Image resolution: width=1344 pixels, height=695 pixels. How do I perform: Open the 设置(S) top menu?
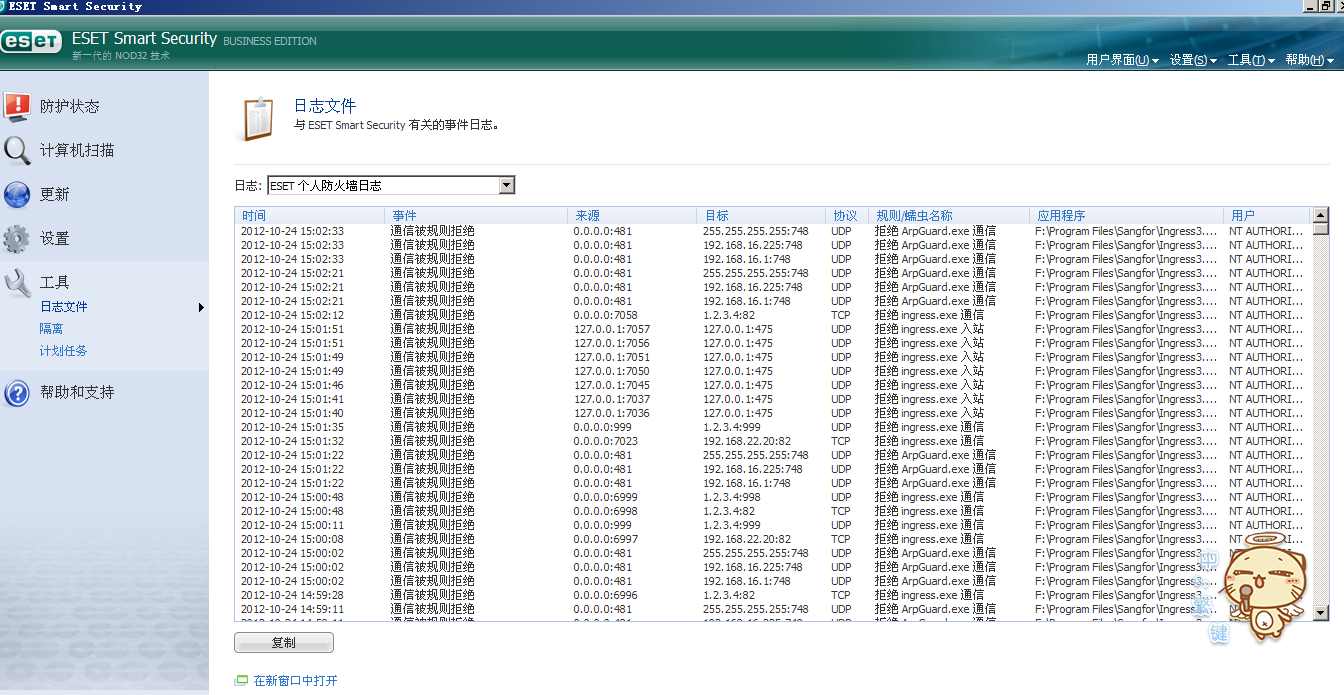(1193, 60)
